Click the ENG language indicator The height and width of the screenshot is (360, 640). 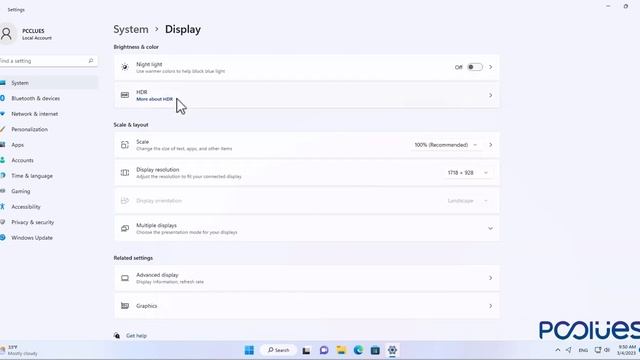tap(583, 350)
